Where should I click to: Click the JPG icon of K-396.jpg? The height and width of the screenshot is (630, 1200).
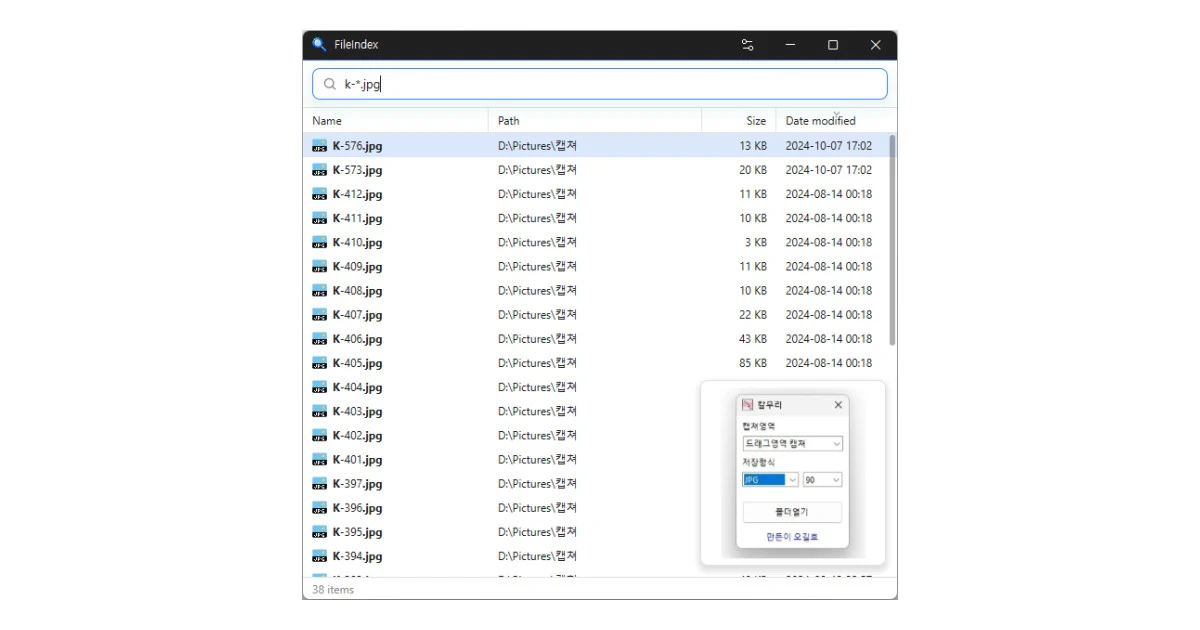coord(320,508)
